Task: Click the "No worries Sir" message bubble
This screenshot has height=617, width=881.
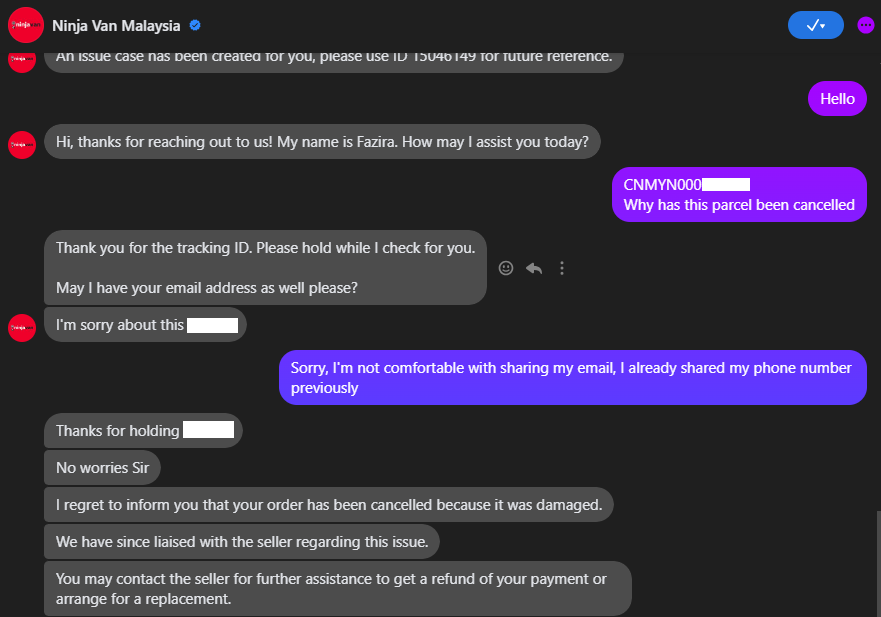Action: pos(102,468)
